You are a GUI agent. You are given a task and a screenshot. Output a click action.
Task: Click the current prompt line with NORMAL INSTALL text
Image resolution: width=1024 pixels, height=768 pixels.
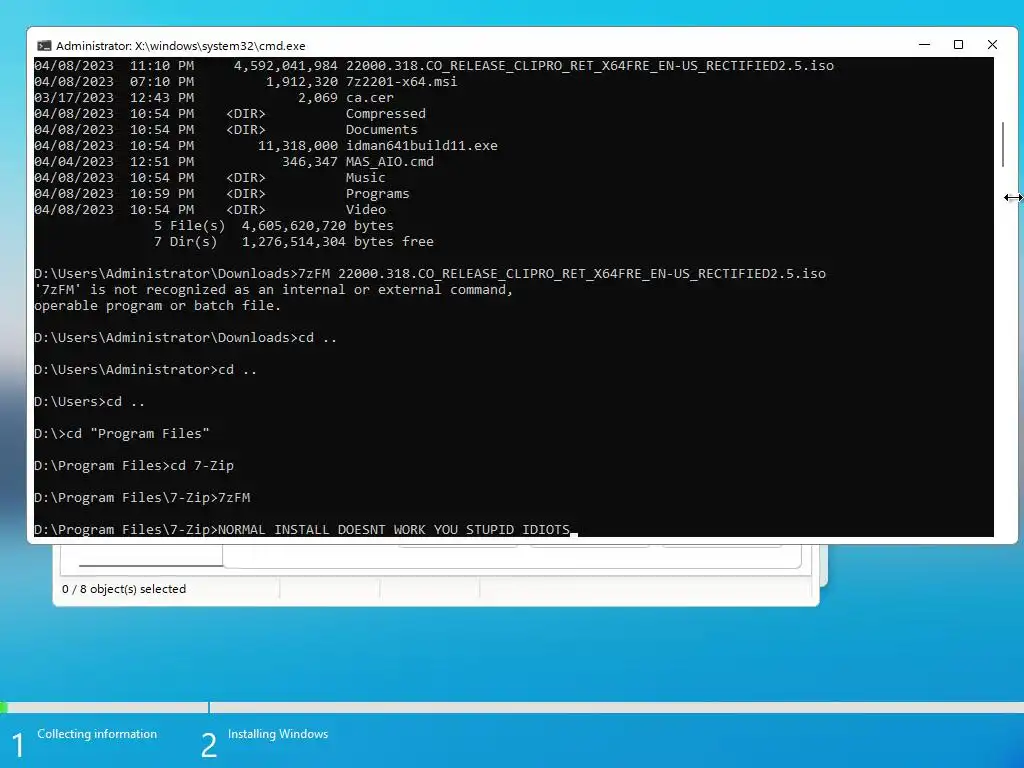pos(306,530)
